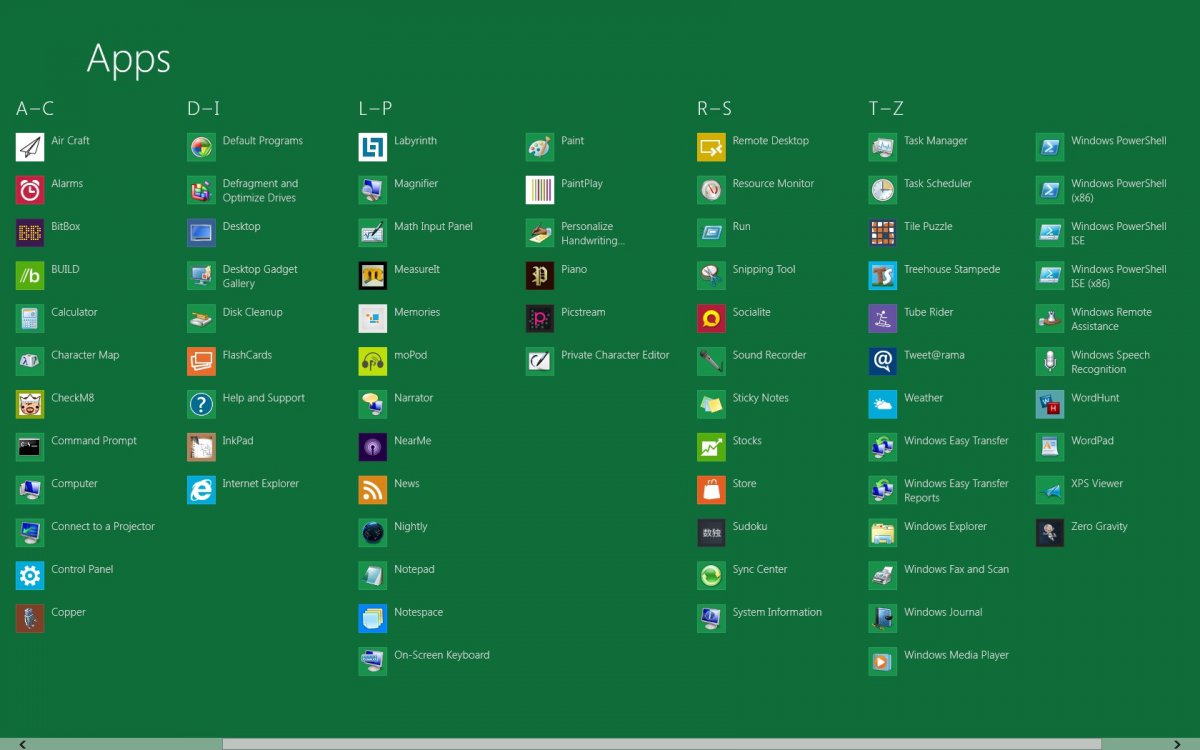Viewport: 1200px width, 750px height.
Task: Open the Disk Cleanup icon
Action: 201,319
